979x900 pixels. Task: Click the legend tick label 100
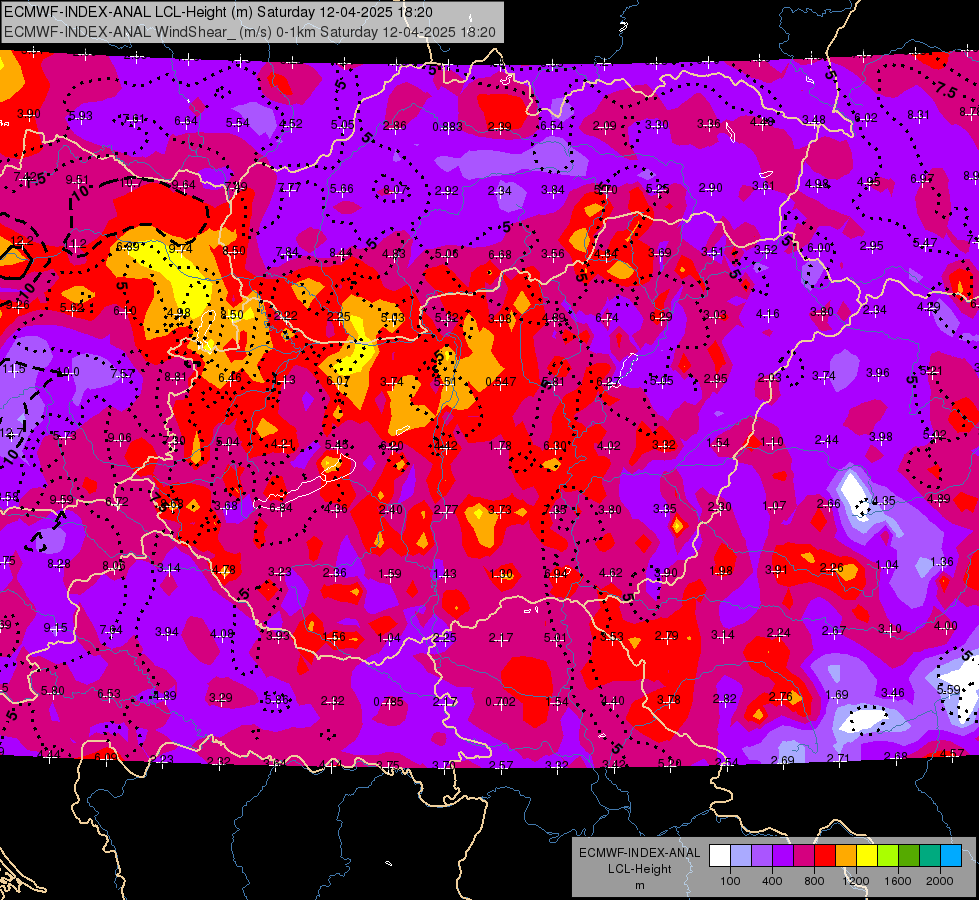730,881
